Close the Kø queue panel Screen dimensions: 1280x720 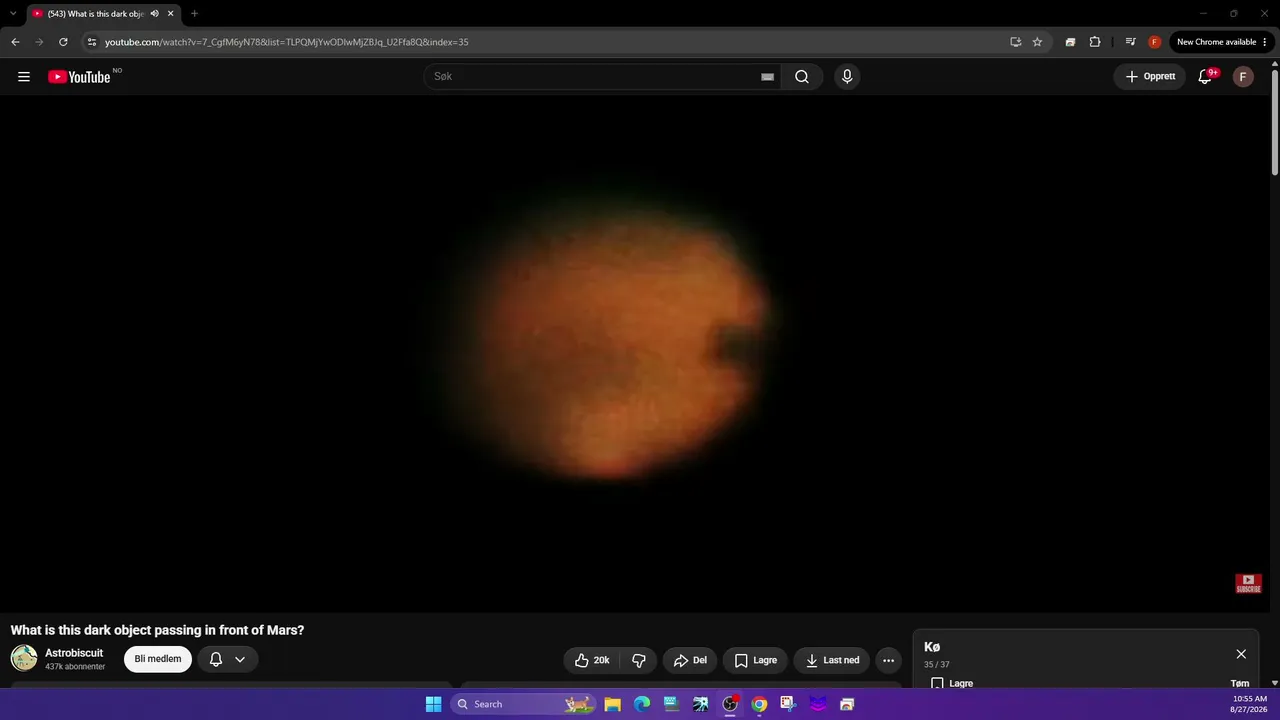[1241, 654]
